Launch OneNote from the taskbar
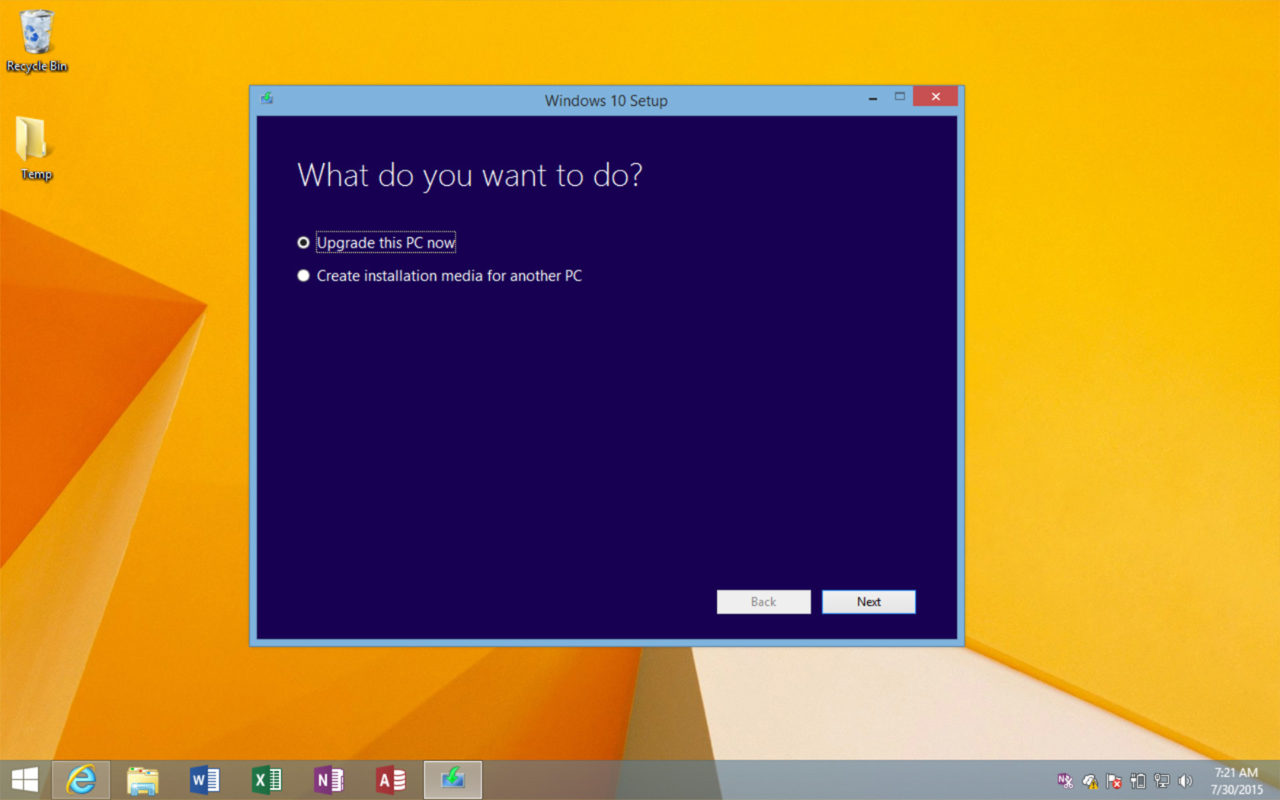The image size is (1280, 800). pos(328,780)
